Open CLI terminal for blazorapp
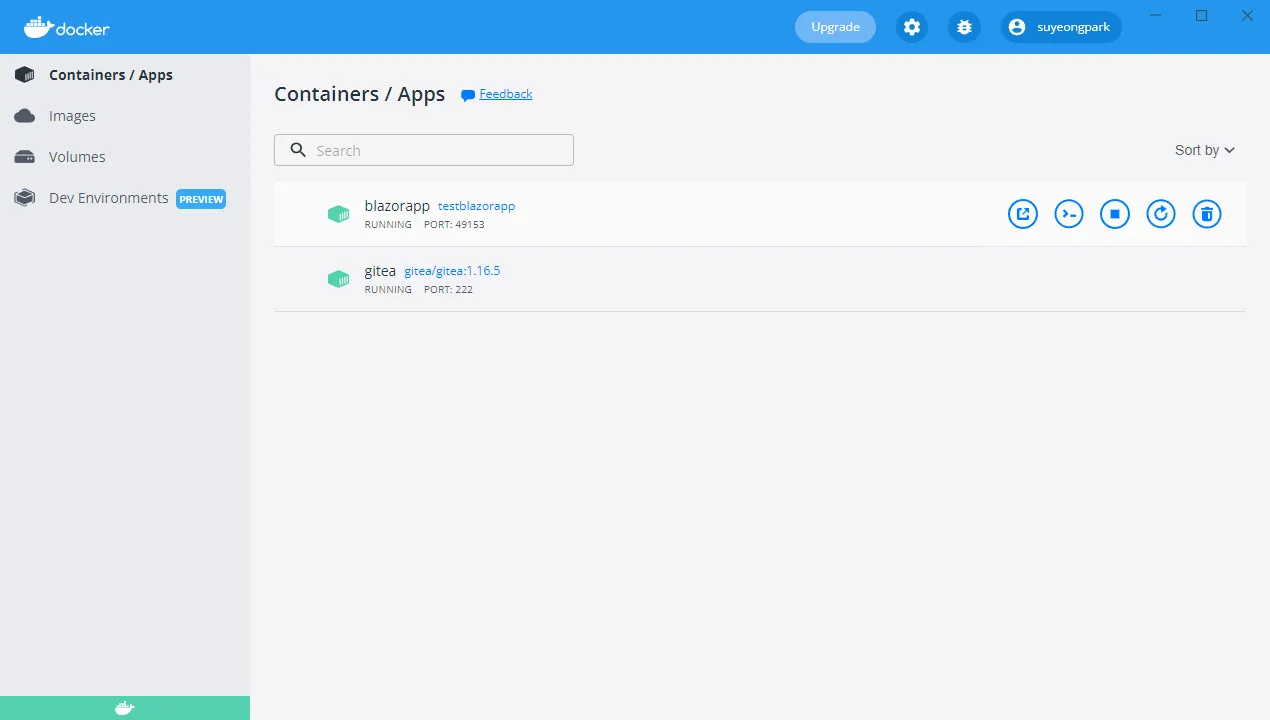The width and height of the screenshot is (1270, 720). pos(1069,214)
